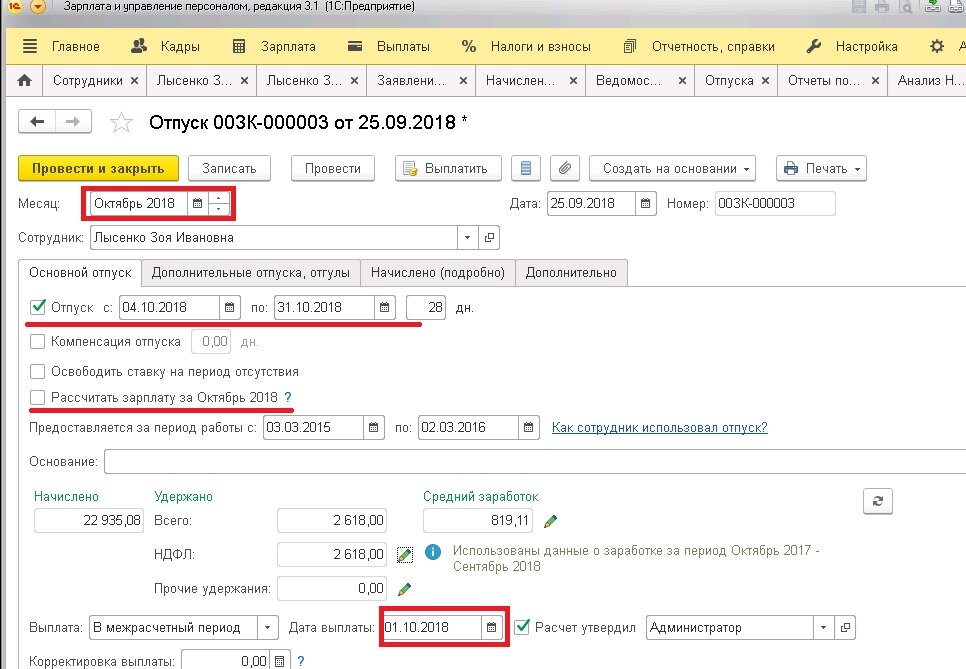Click the Записать button

[x=229, y=168]
